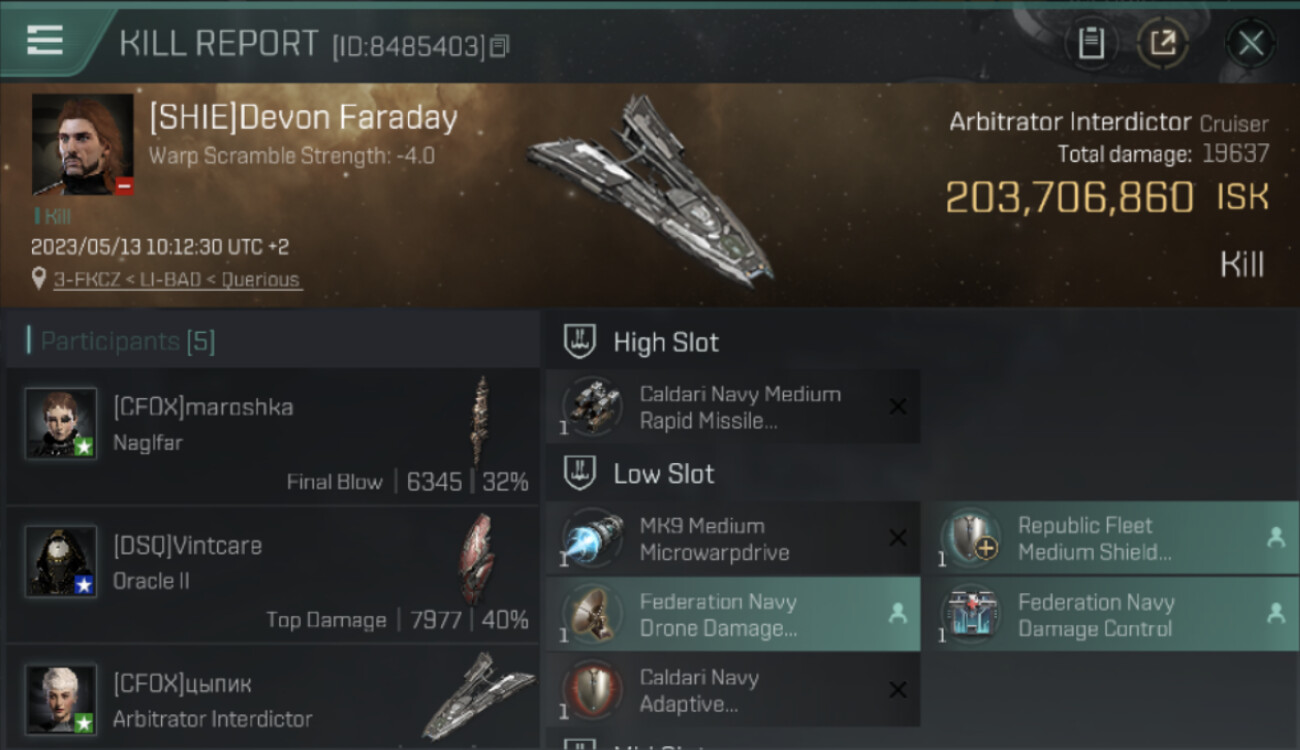
Task: Close the kill report window
Action: pyautogui.click(x=1251, y=43)
